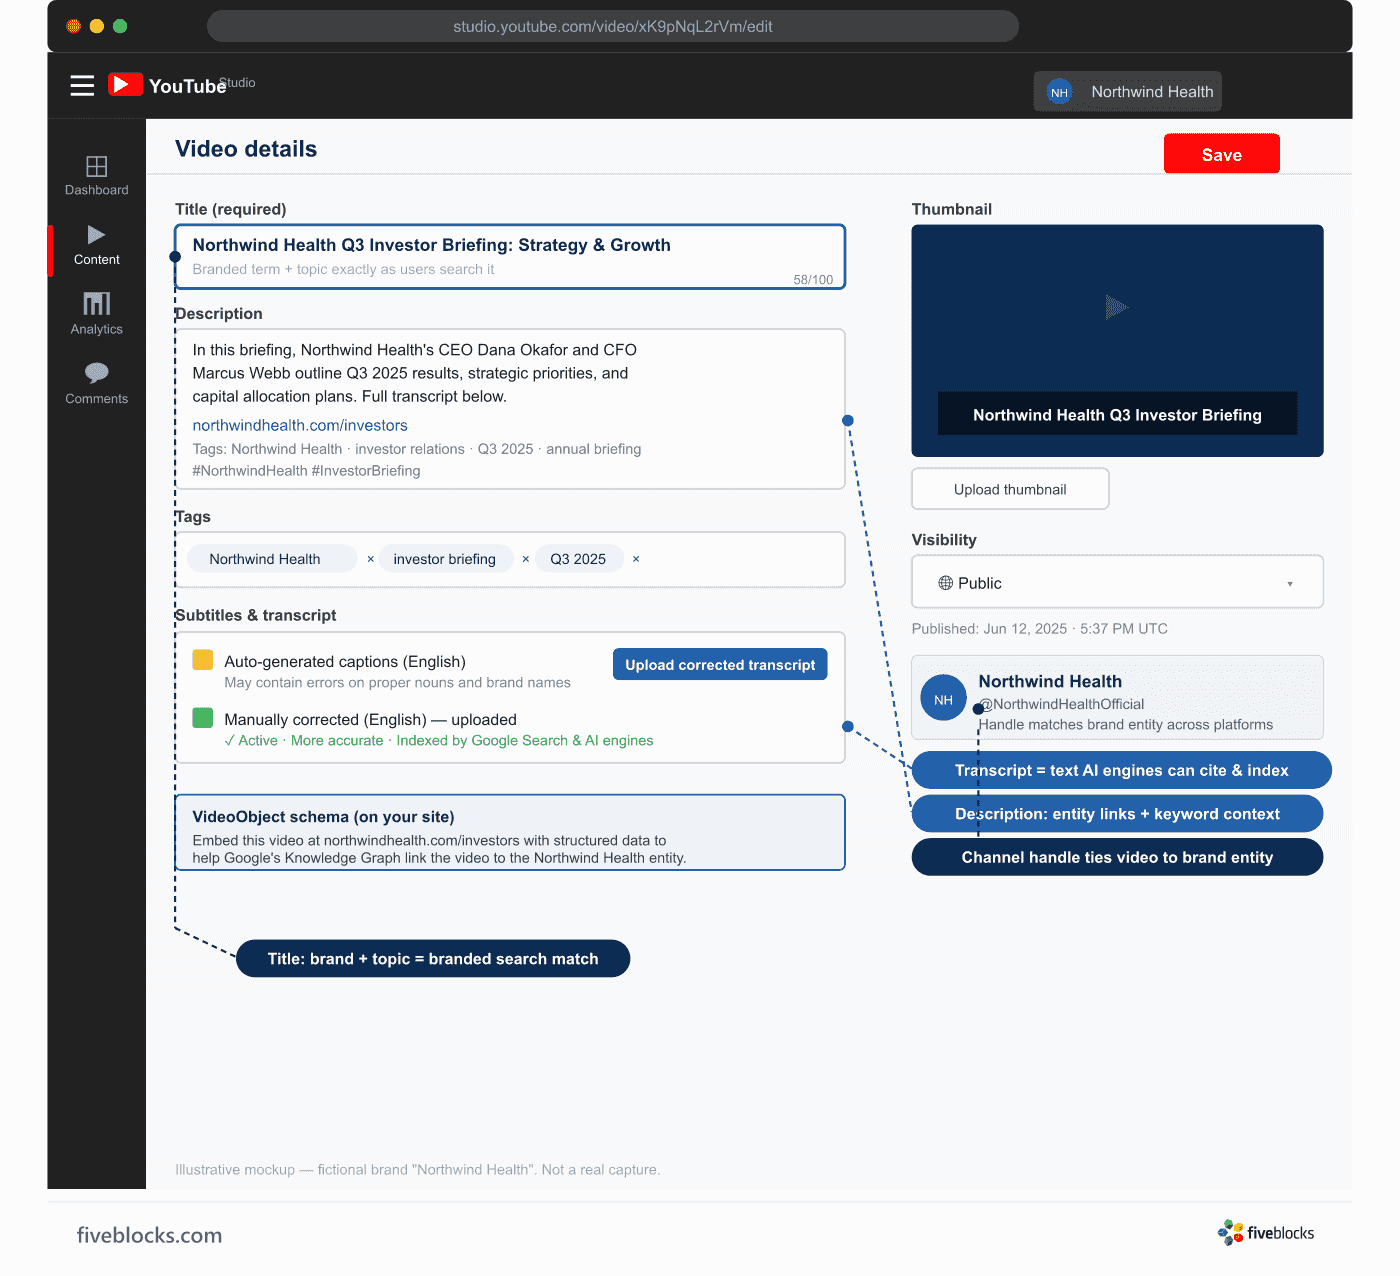The image size is (1400, 1276).
Task: Remove the Q3 2025 tag
Action: [636, 559]
